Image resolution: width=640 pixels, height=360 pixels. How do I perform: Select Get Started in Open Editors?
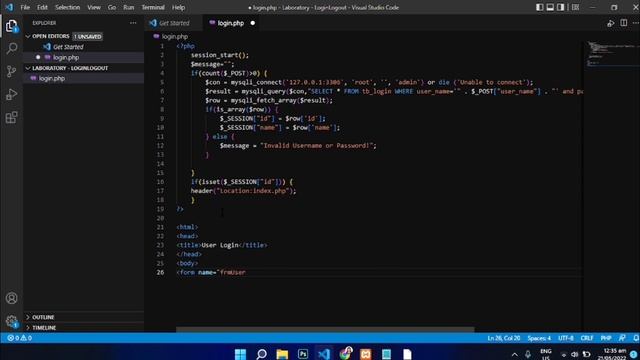84,47
